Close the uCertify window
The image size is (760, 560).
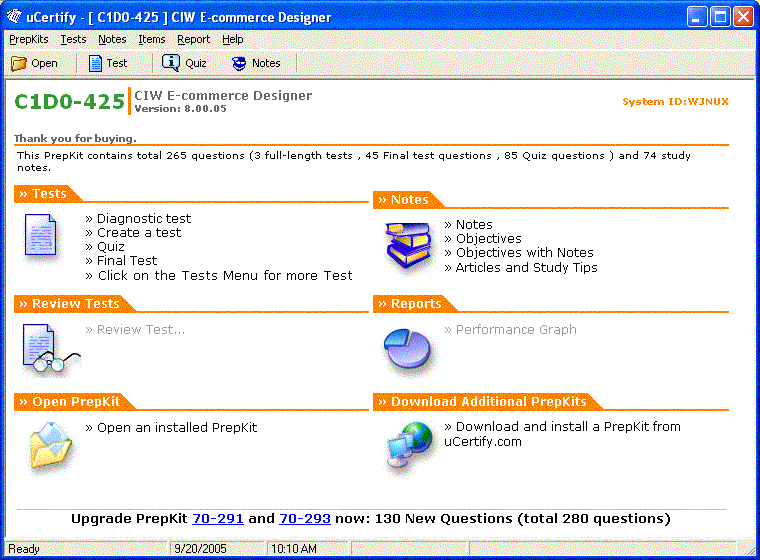[743, 17]
